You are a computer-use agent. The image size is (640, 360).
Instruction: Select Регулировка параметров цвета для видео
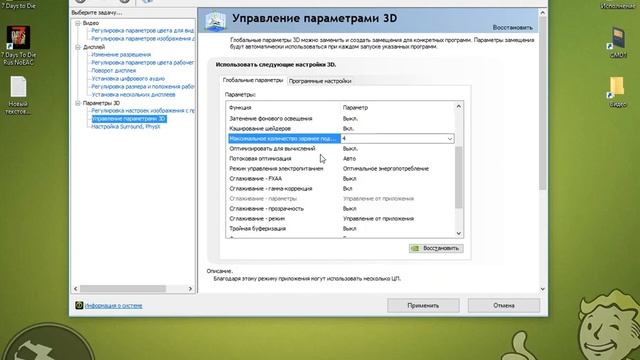pyautogui.click(x=142, y=31)
